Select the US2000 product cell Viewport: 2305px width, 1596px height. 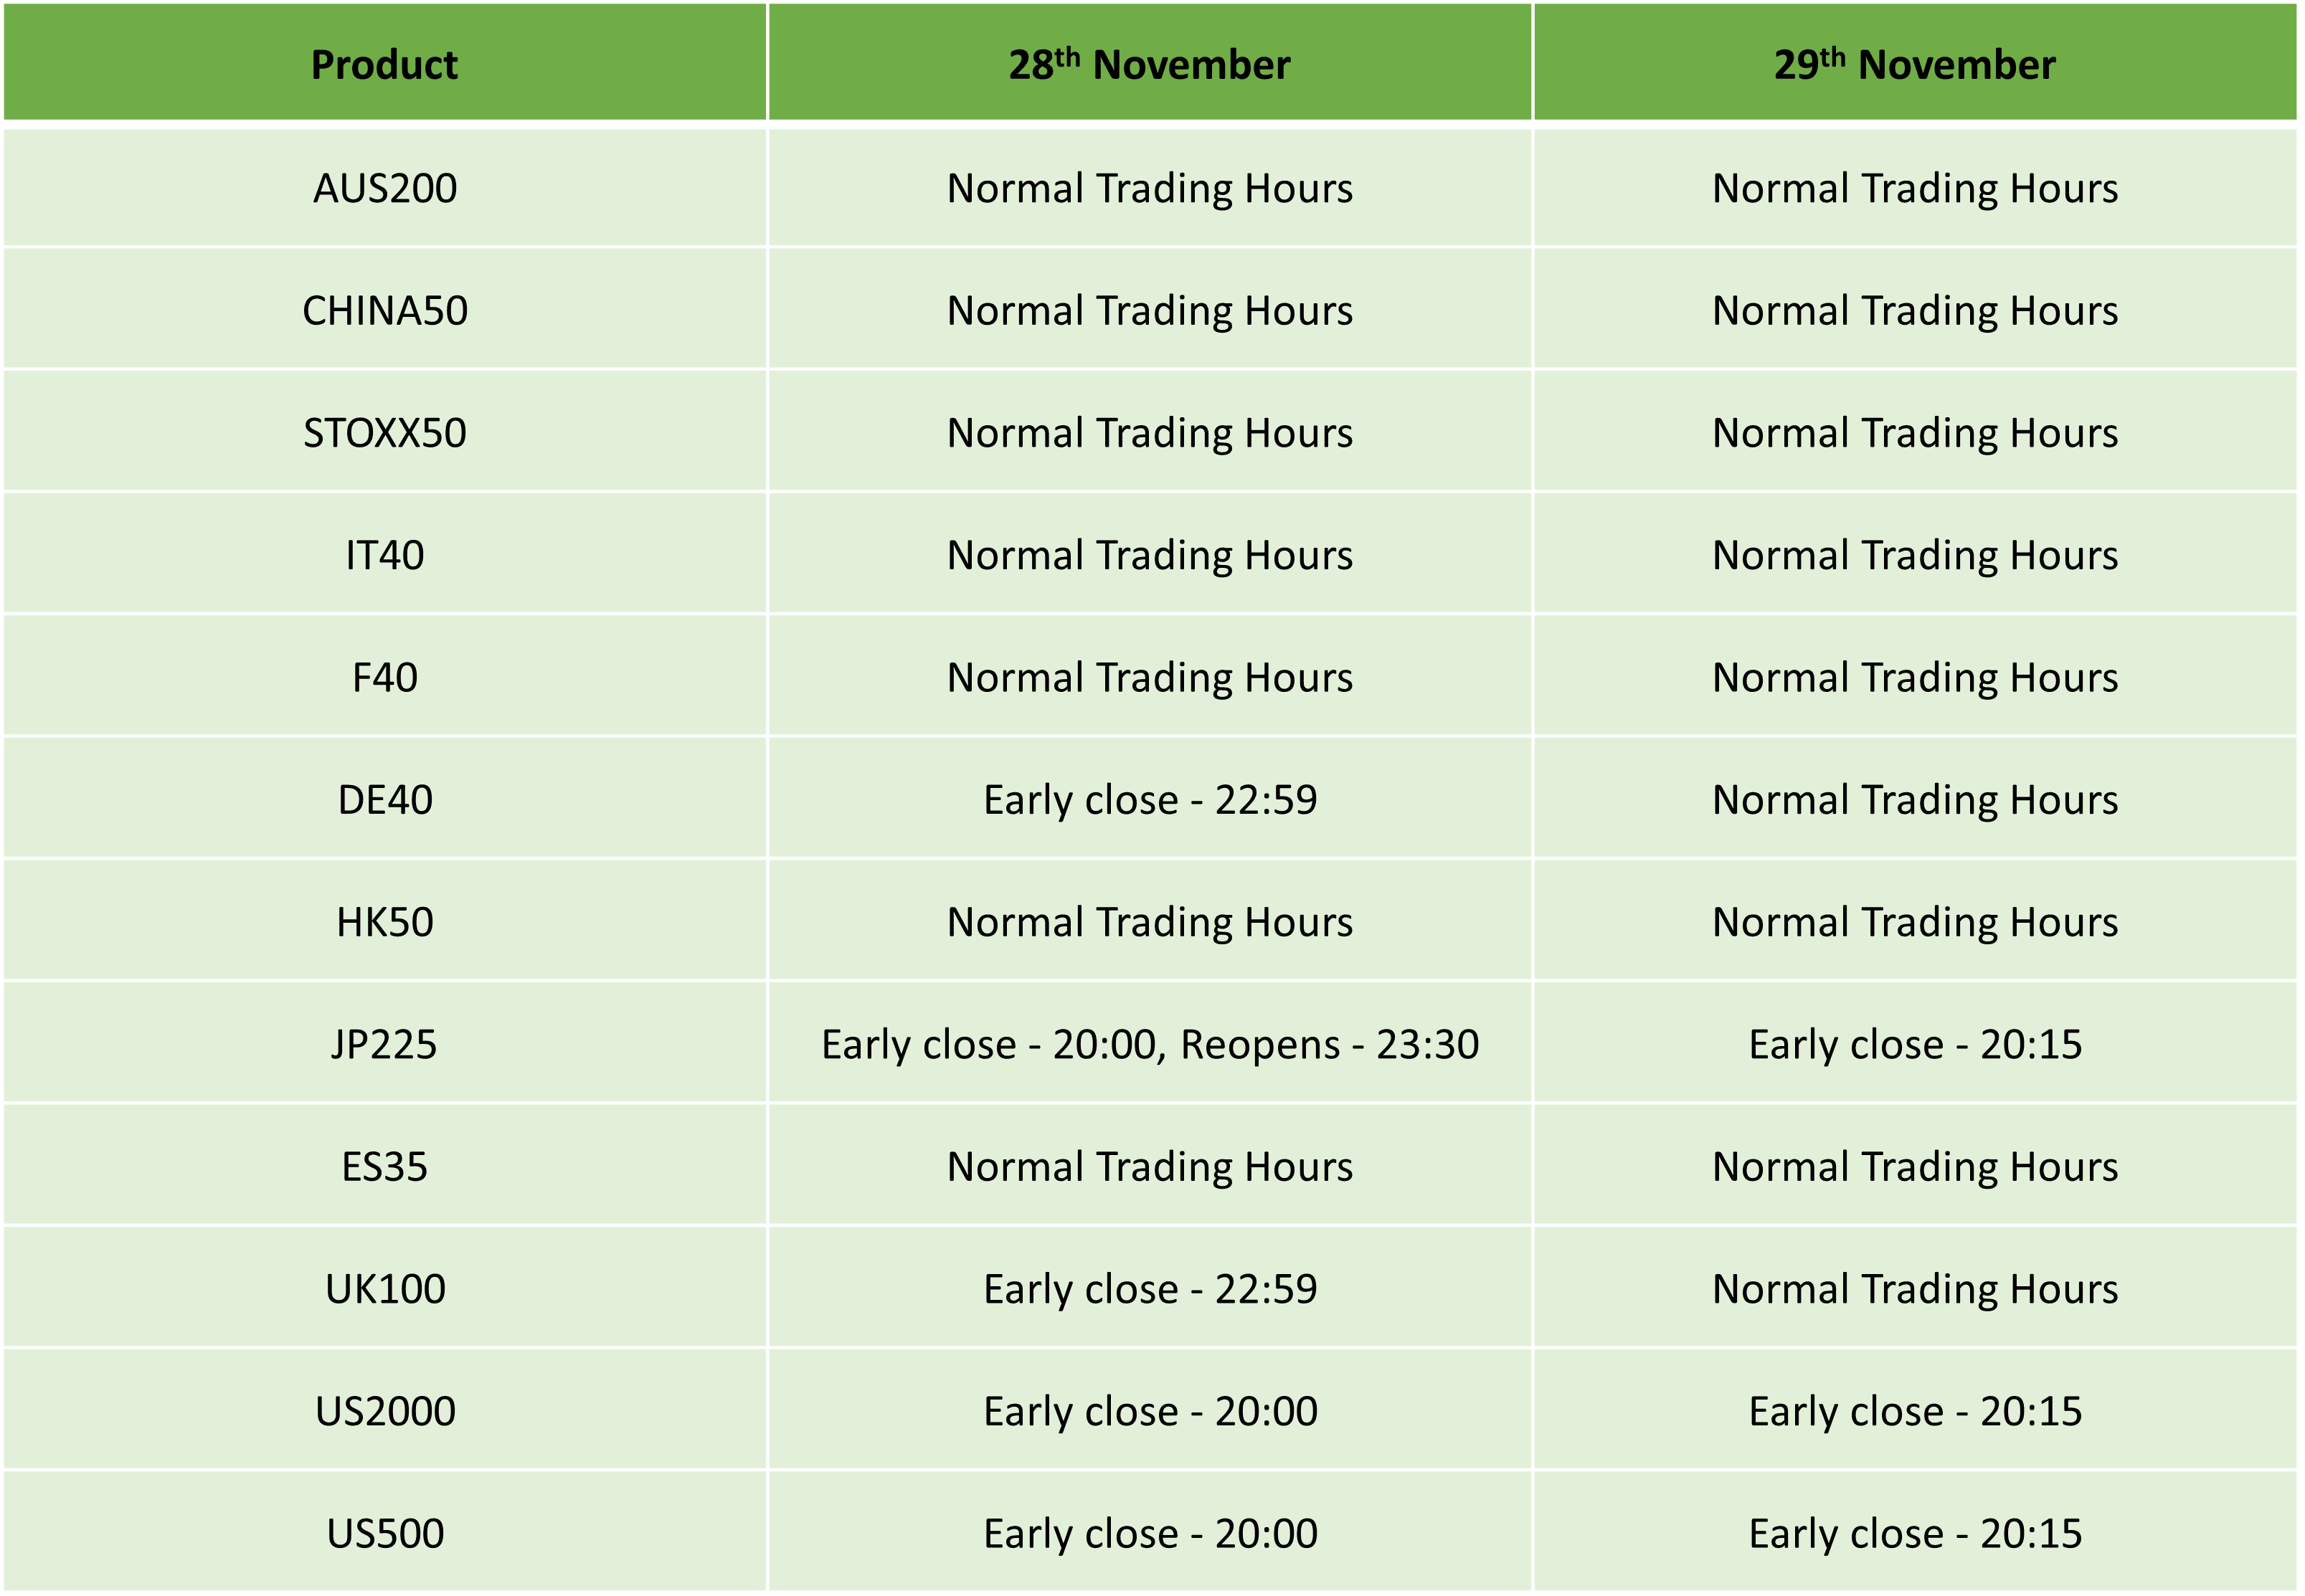(385, 1411)
